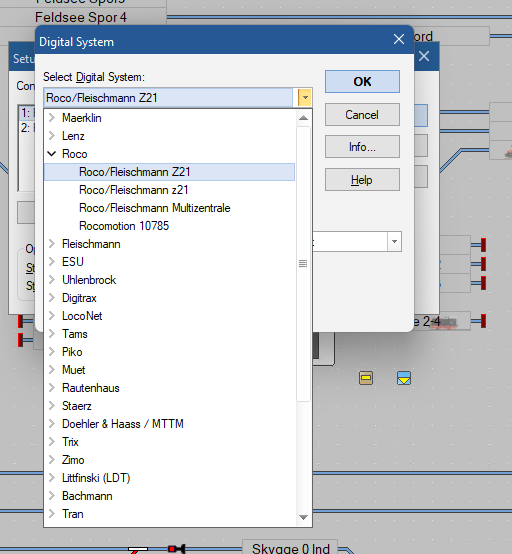Image resolution: width=512 pixels, height=554 pixels.
Task: Select the Littfinski (LDT) entry
Action: (x=96, y=478)
